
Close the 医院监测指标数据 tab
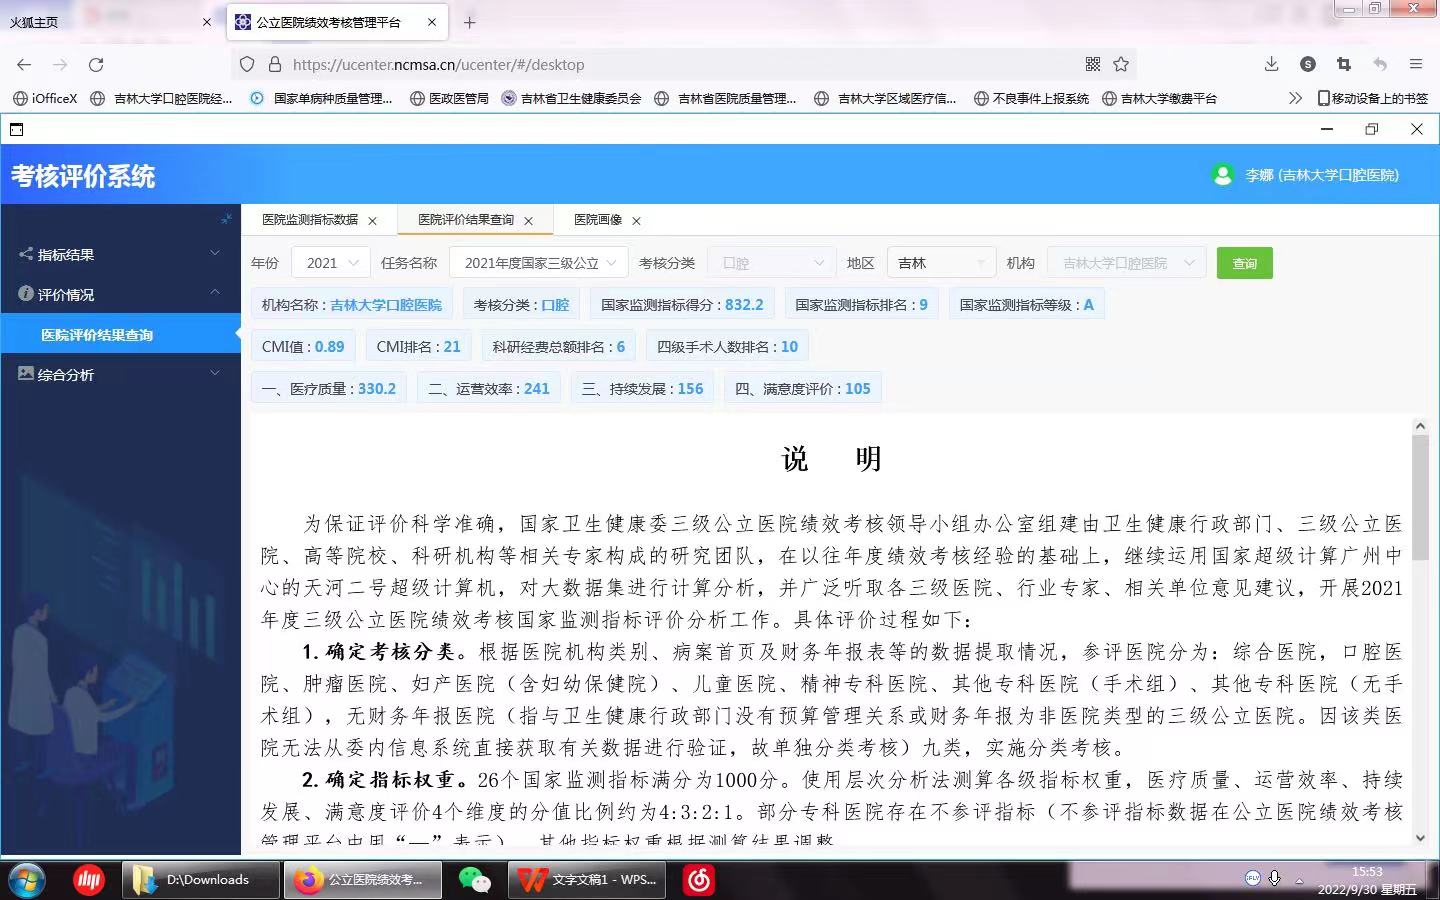coord(373,221)
